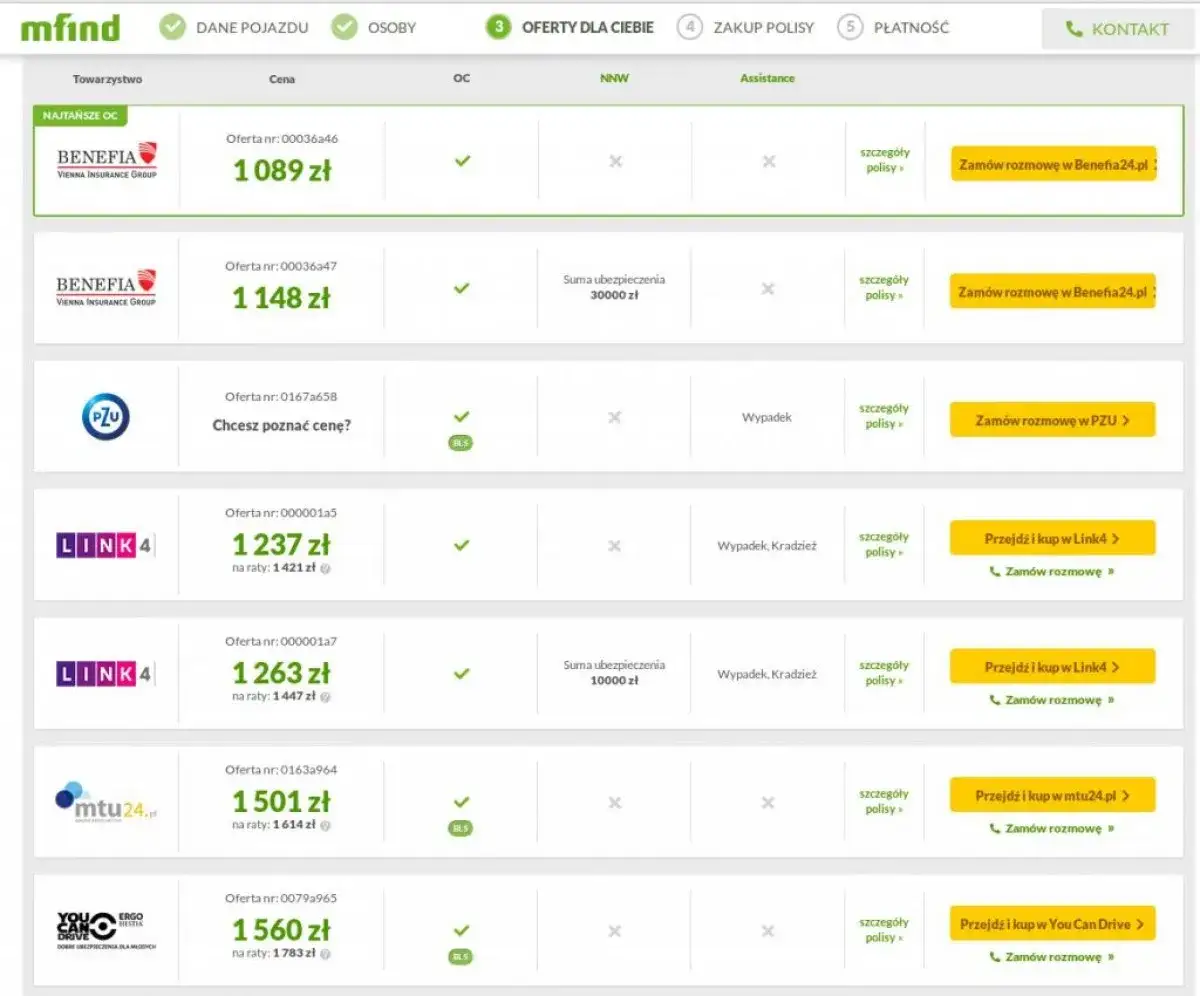Click OC checkmark in 1 089 zł offer

tap(461, 161)
